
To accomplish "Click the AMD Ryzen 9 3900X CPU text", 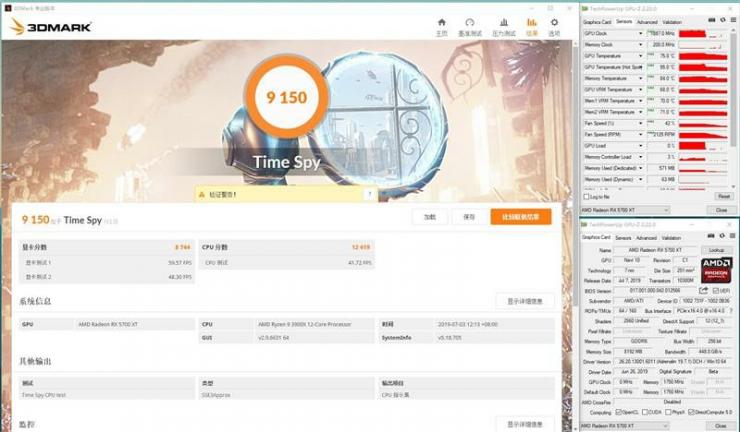I will (304, 324).
